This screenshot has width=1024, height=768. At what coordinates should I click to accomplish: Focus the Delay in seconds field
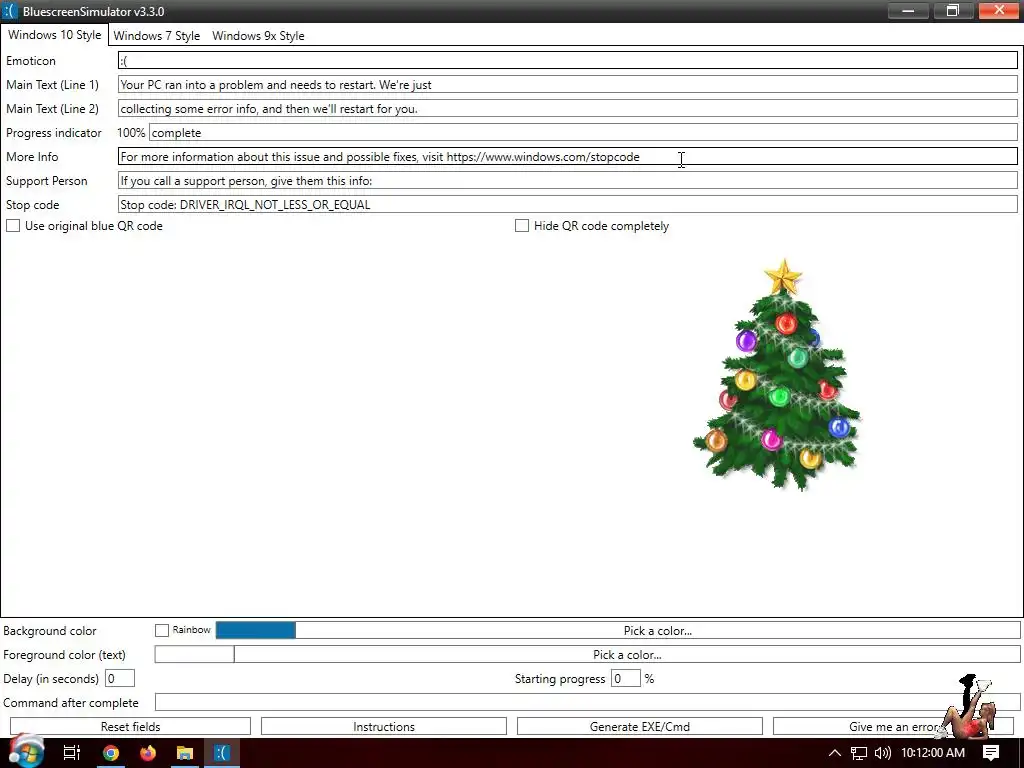120,679
